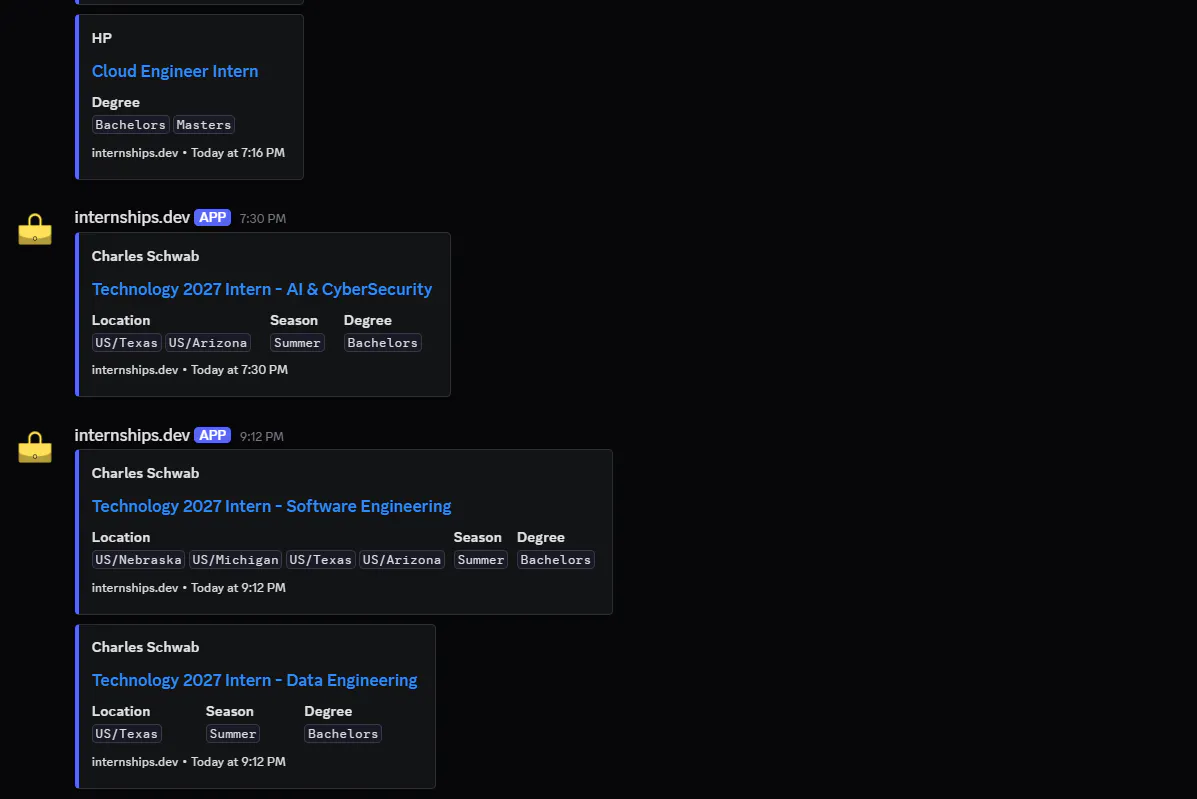Click the APP badge on the 7:30 PM message
1197x799 pixels.
click(212, 217)
